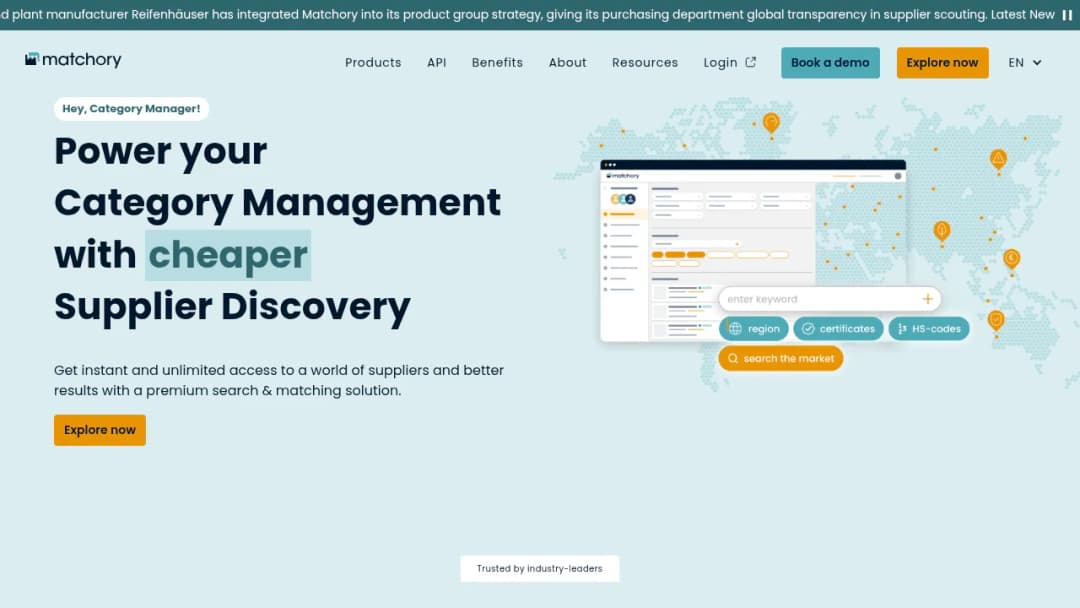The width and height of the screenshot is (1080, 608).
Task: Select the region filter chip
Action: [754, 328]
